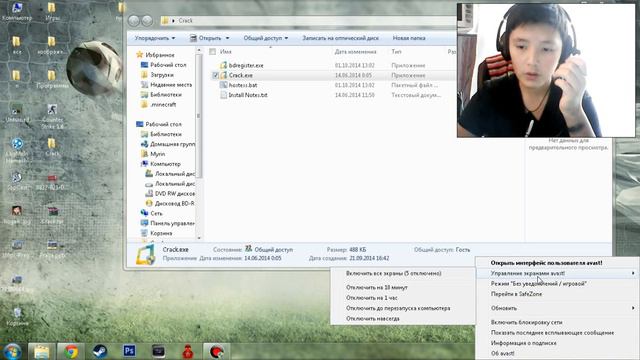Image resolution: width=640 pixels, height=360 pixels.
Task: Click Записать на оптический диск
Action: coord(340,38)
